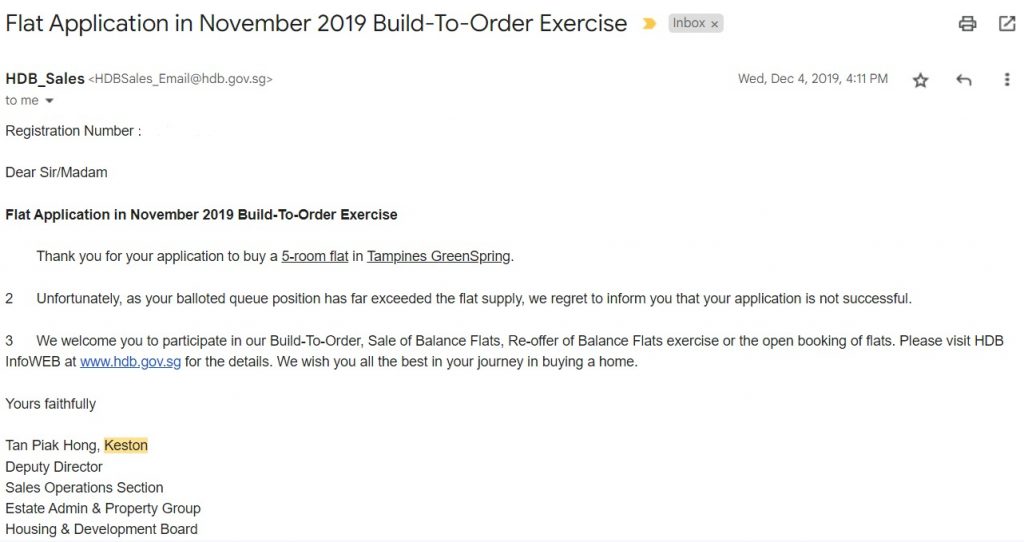Click the underlined Tampines GreenSpring text
This screenshot has height=542, width=1024.
(439, 257)
